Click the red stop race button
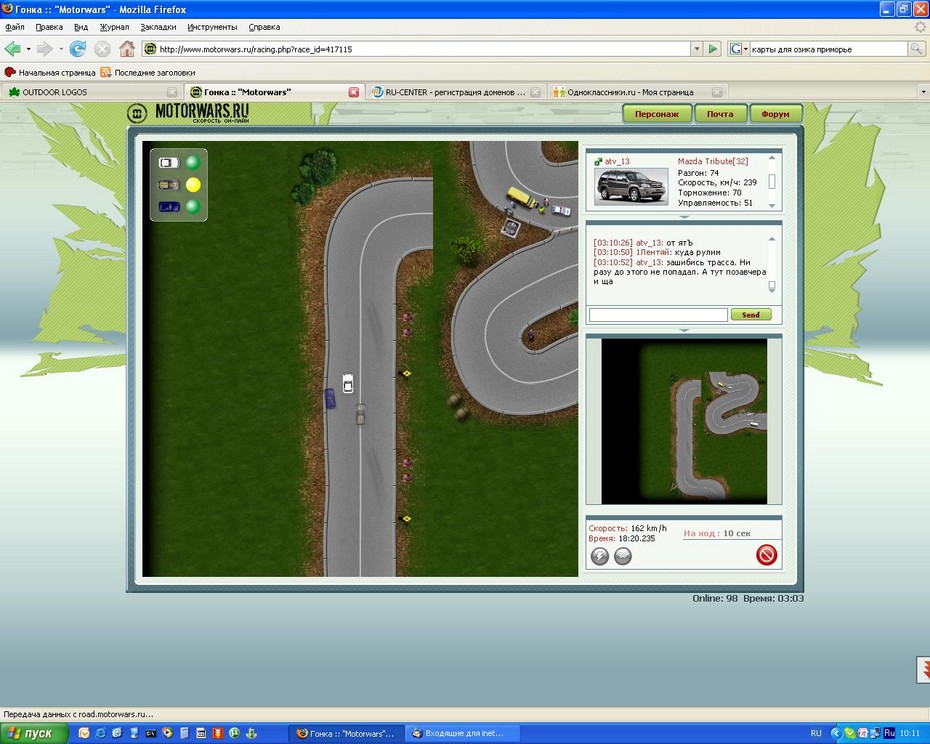This screenshot has height=744, width=930. pyautogui.click(x=766, y=555)
